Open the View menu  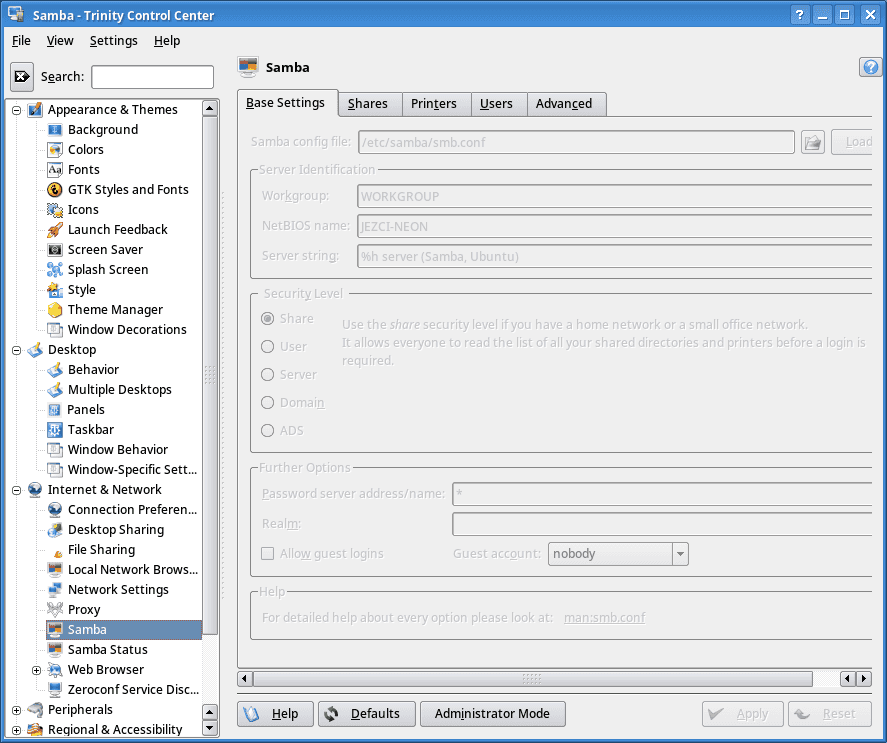(x=60, y=41)
